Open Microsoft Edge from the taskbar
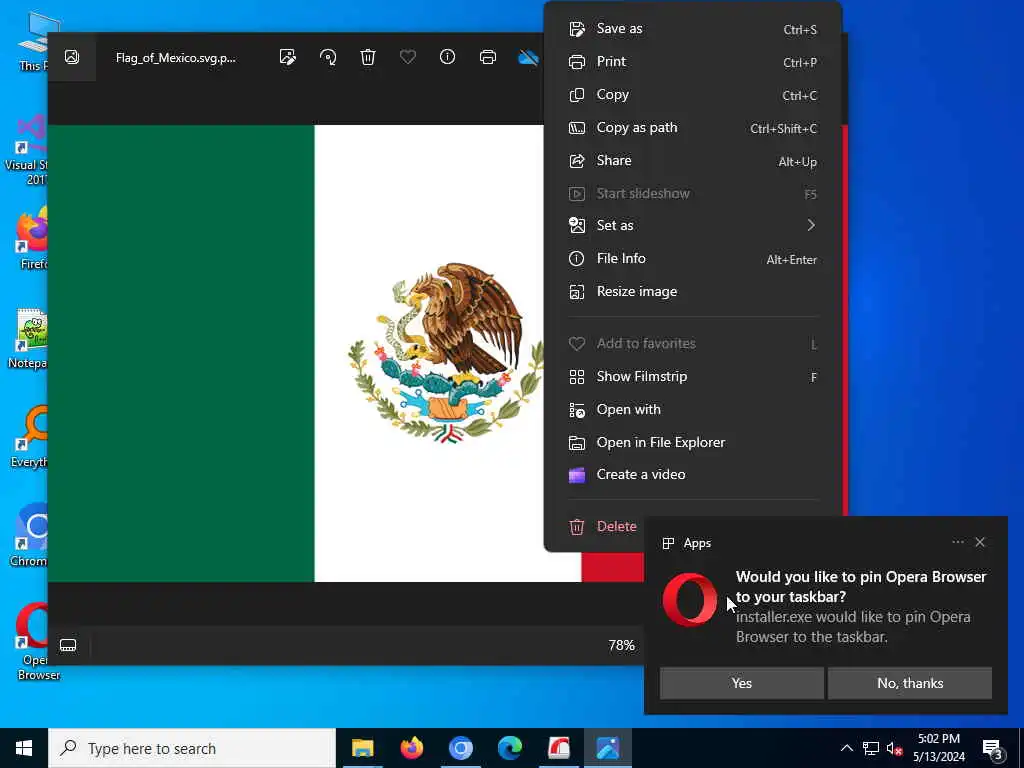The image size is (1024, 768). click(509, 748)
